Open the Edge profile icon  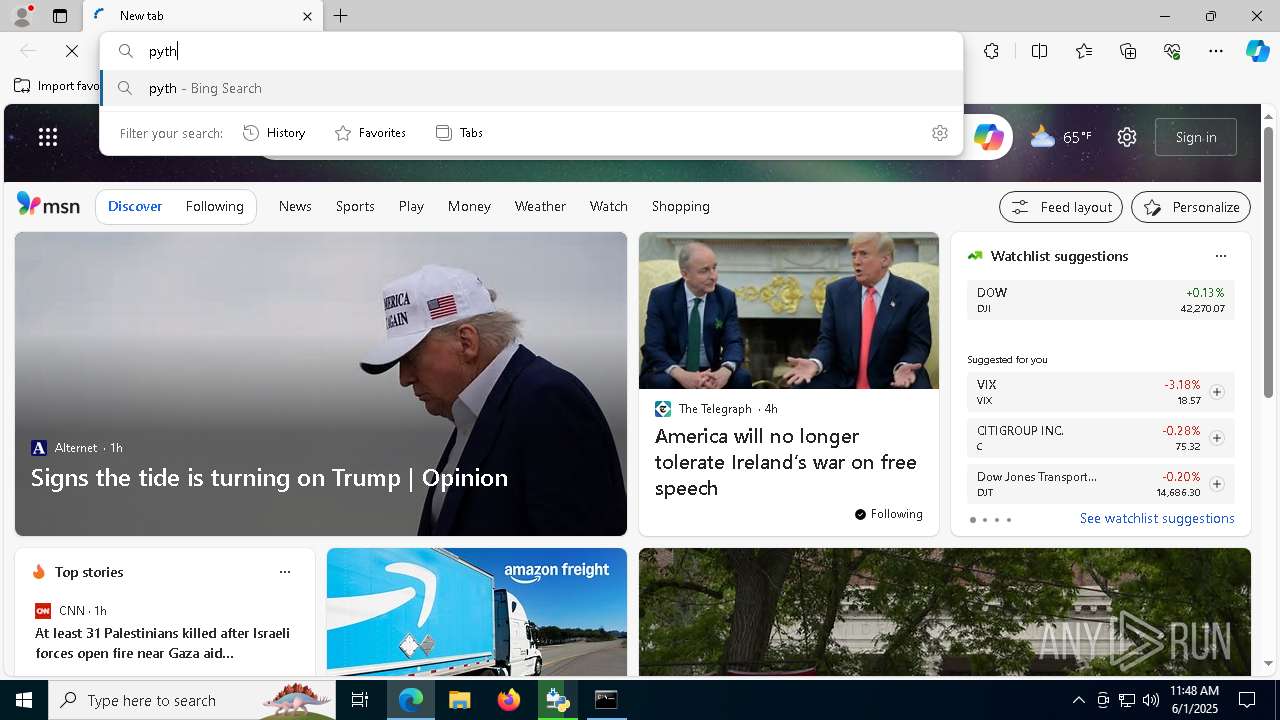point(21,16)
